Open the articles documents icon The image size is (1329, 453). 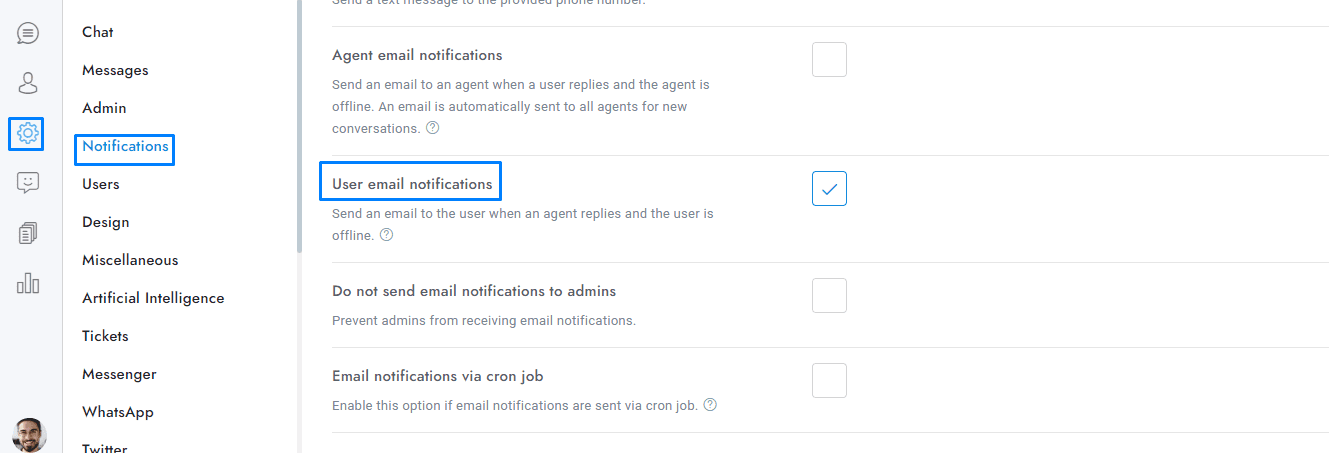28,233
